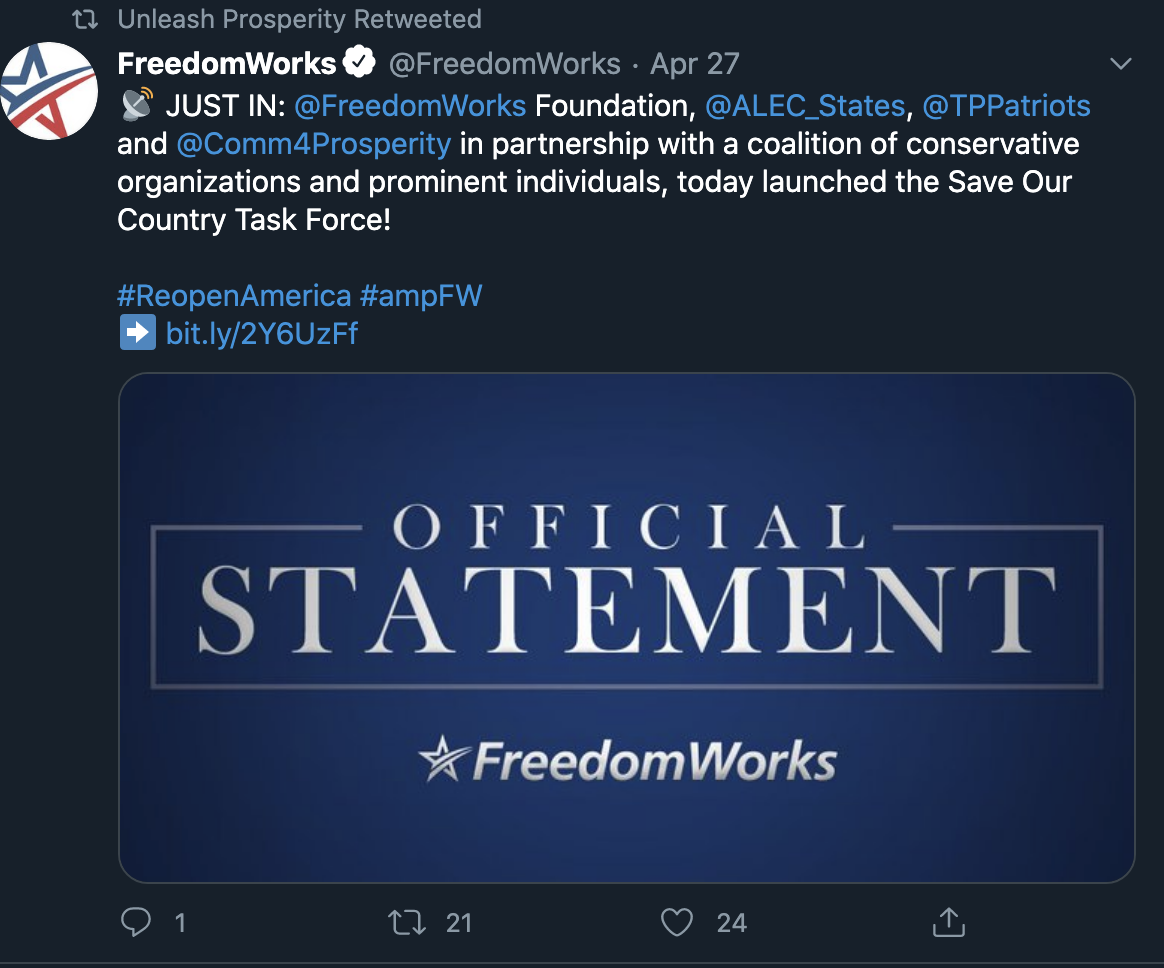Screen dimensions: 1164x968
Task: Expand the tweet options chevron menu
Action: tap(1120, 64)
